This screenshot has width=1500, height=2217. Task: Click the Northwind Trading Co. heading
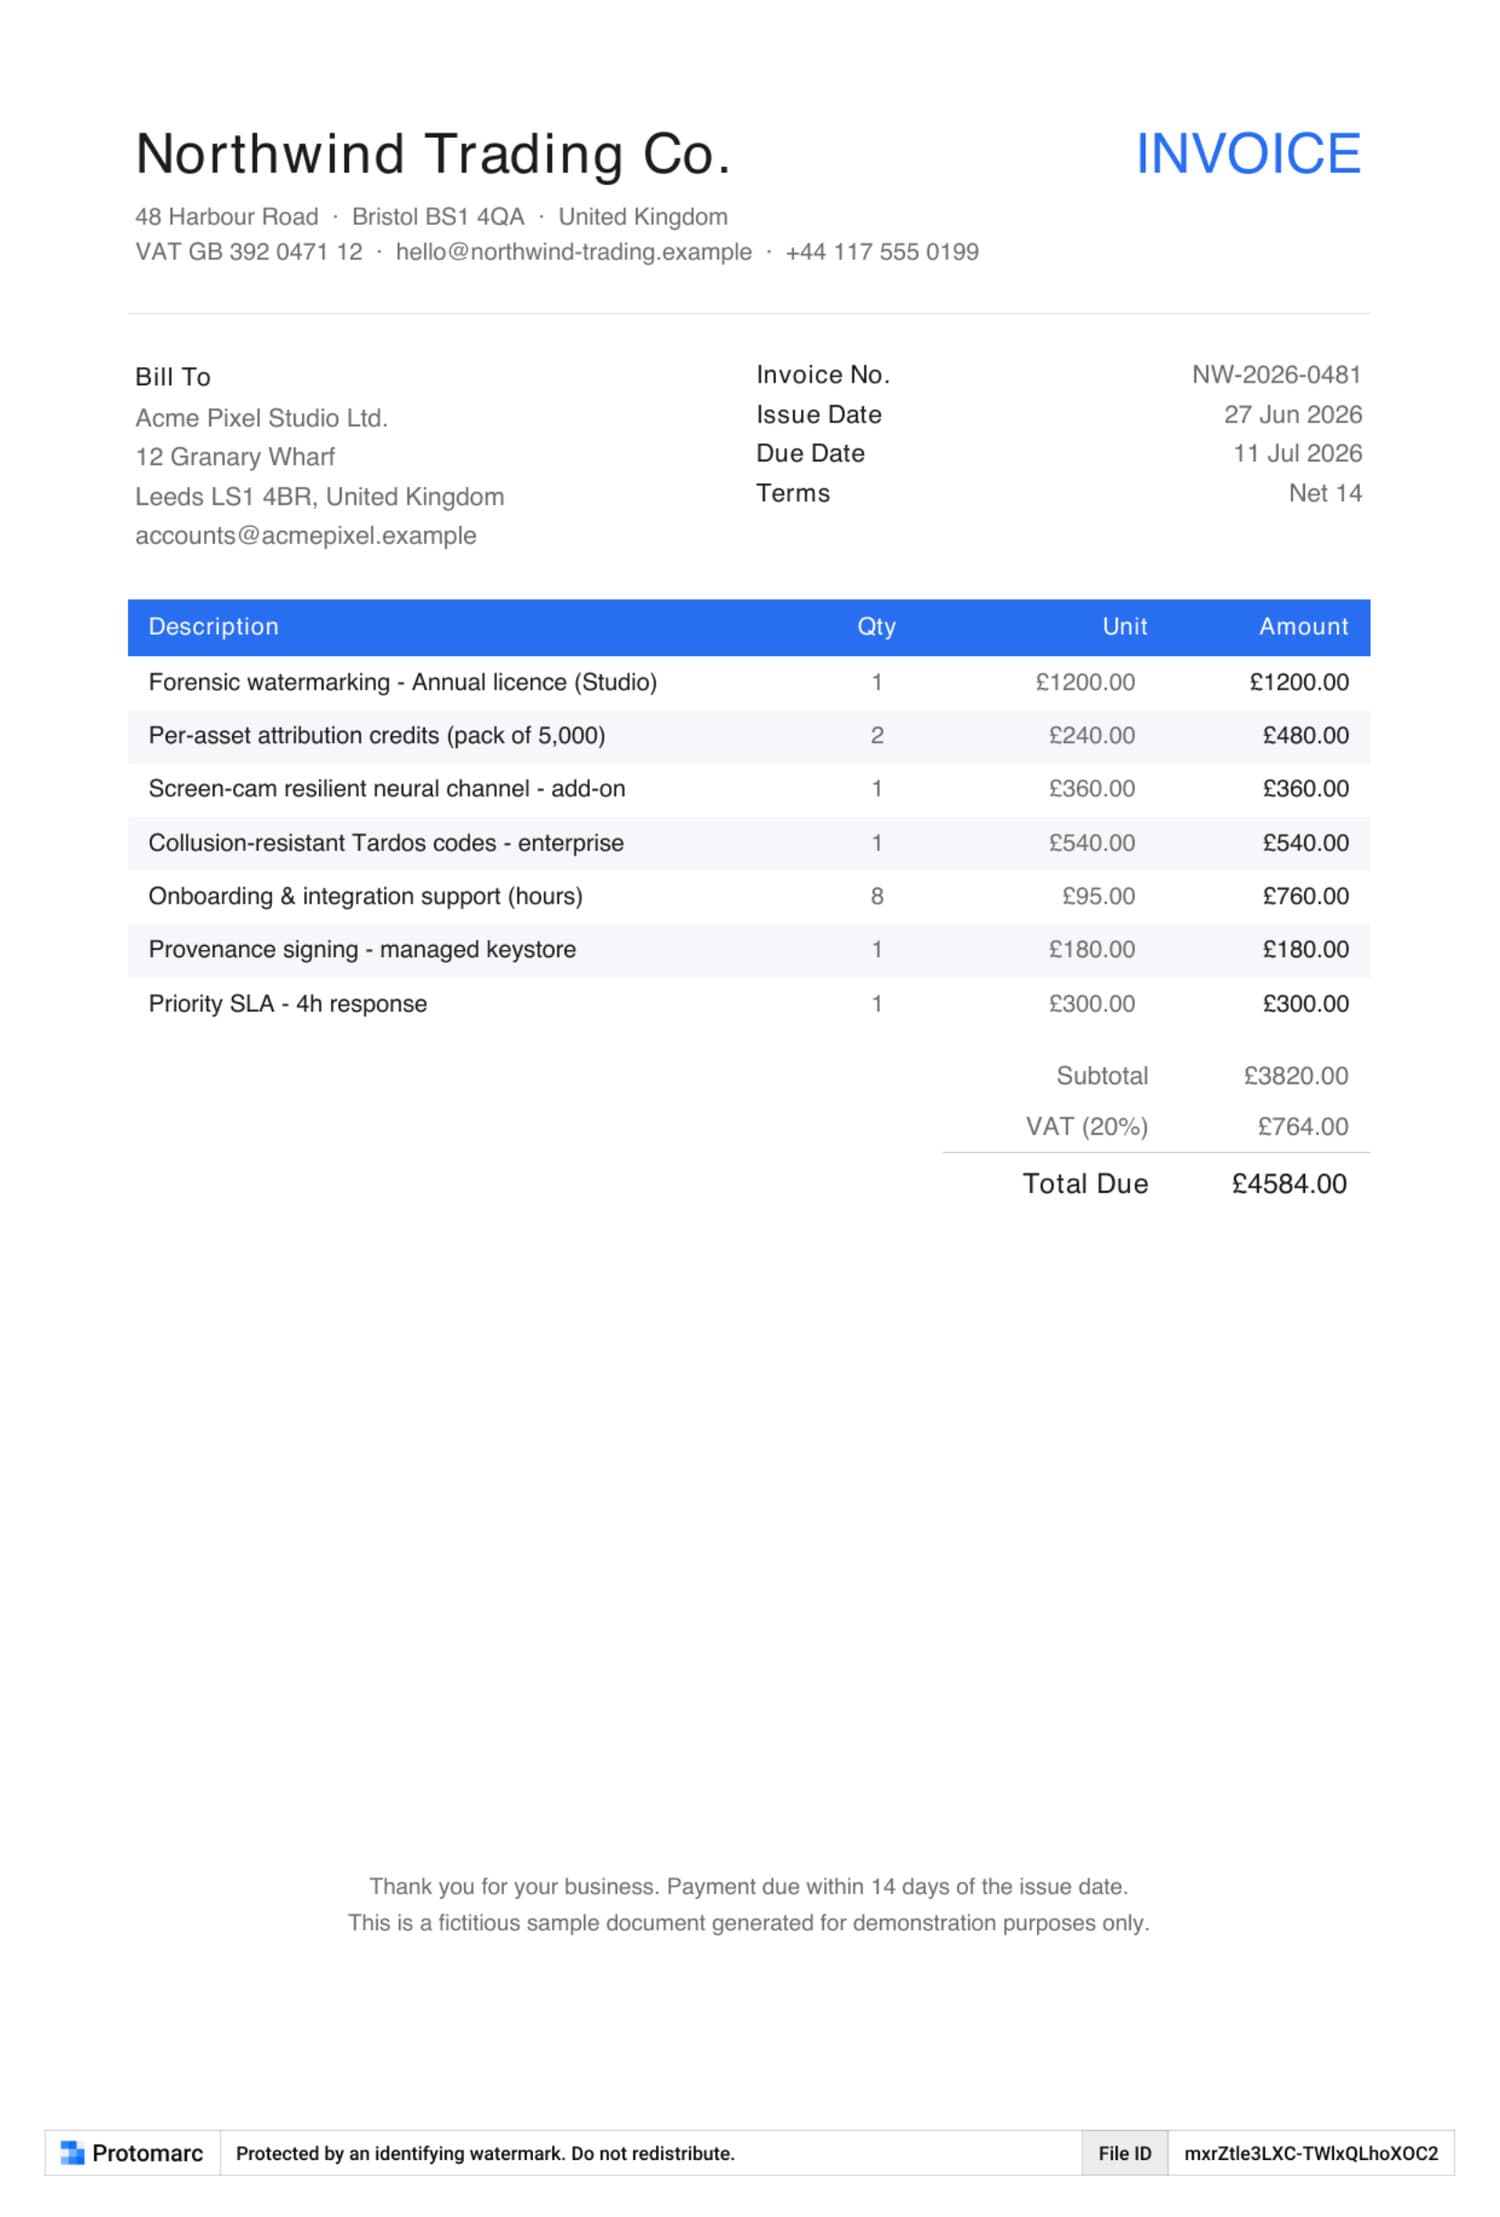(433, 155)
